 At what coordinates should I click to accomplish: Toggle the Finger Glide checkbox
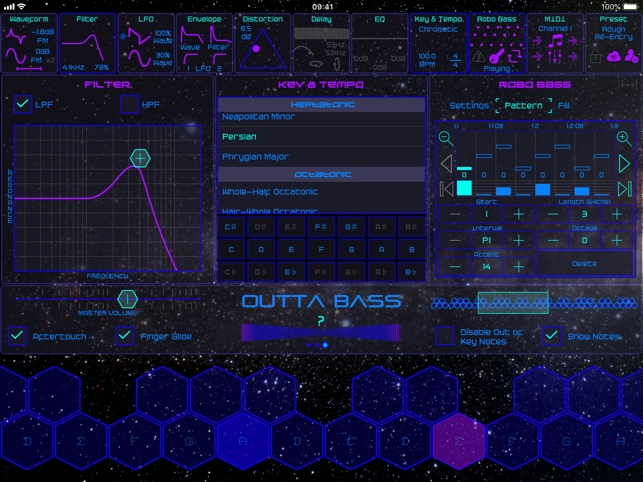click(124, 336)
